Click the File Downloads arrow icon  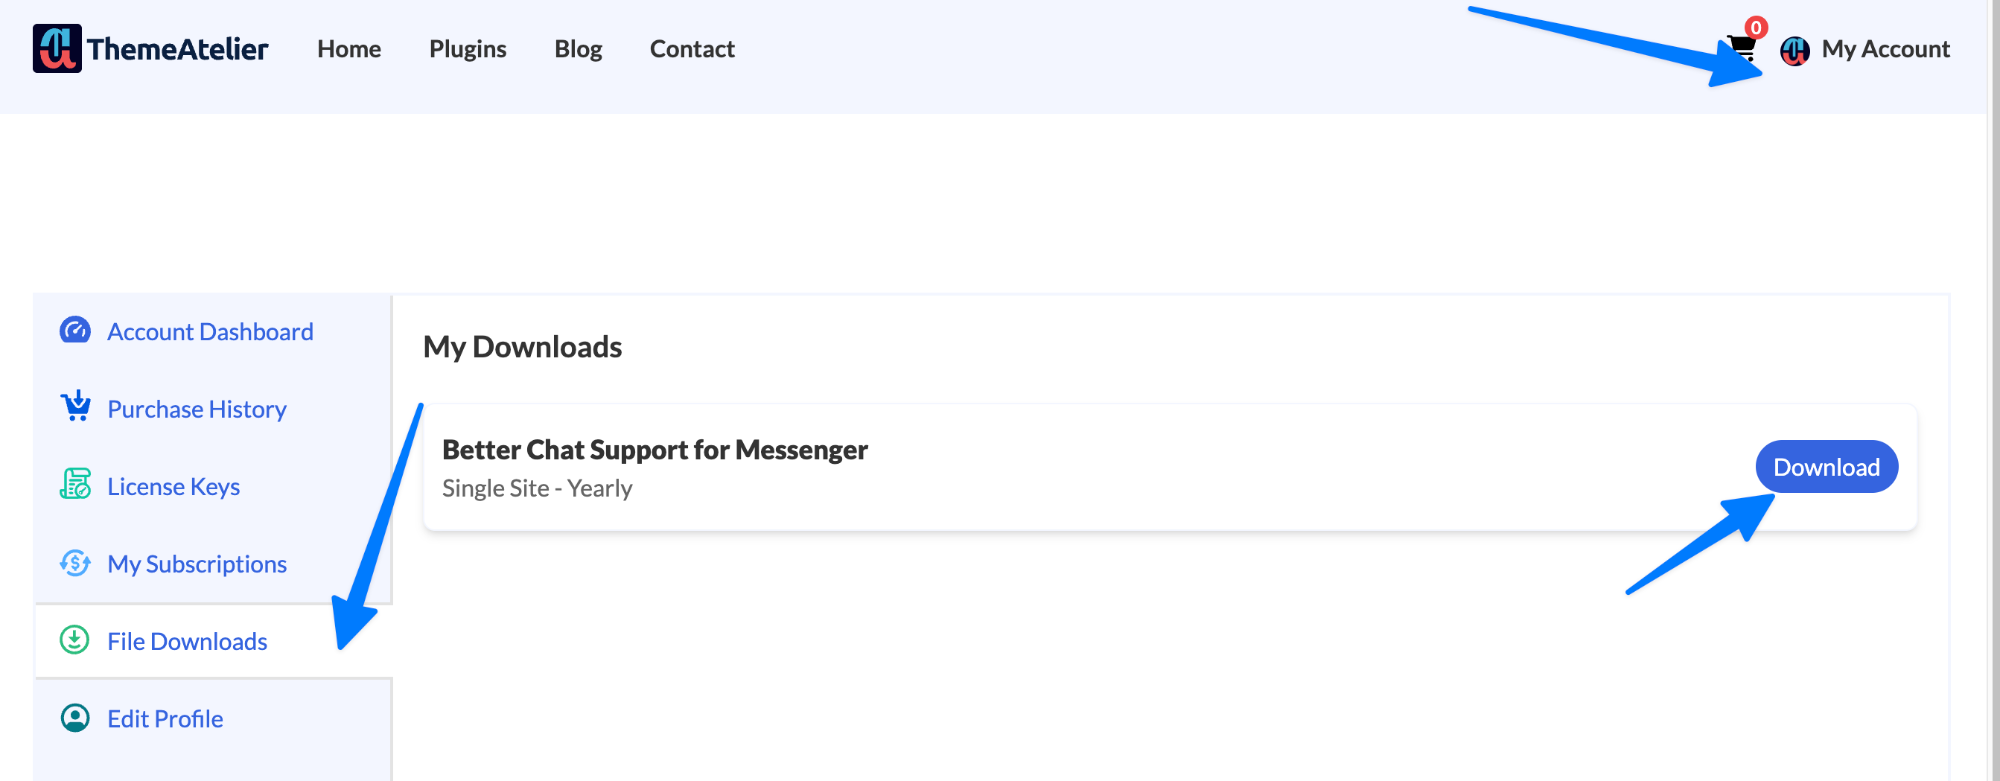tap(75, 640)
